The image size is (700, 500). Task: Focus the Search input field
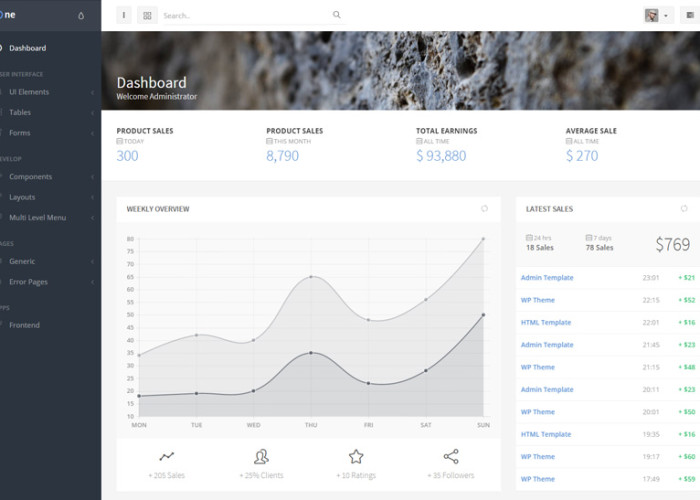pyautogui.click(x=246, y=16)
